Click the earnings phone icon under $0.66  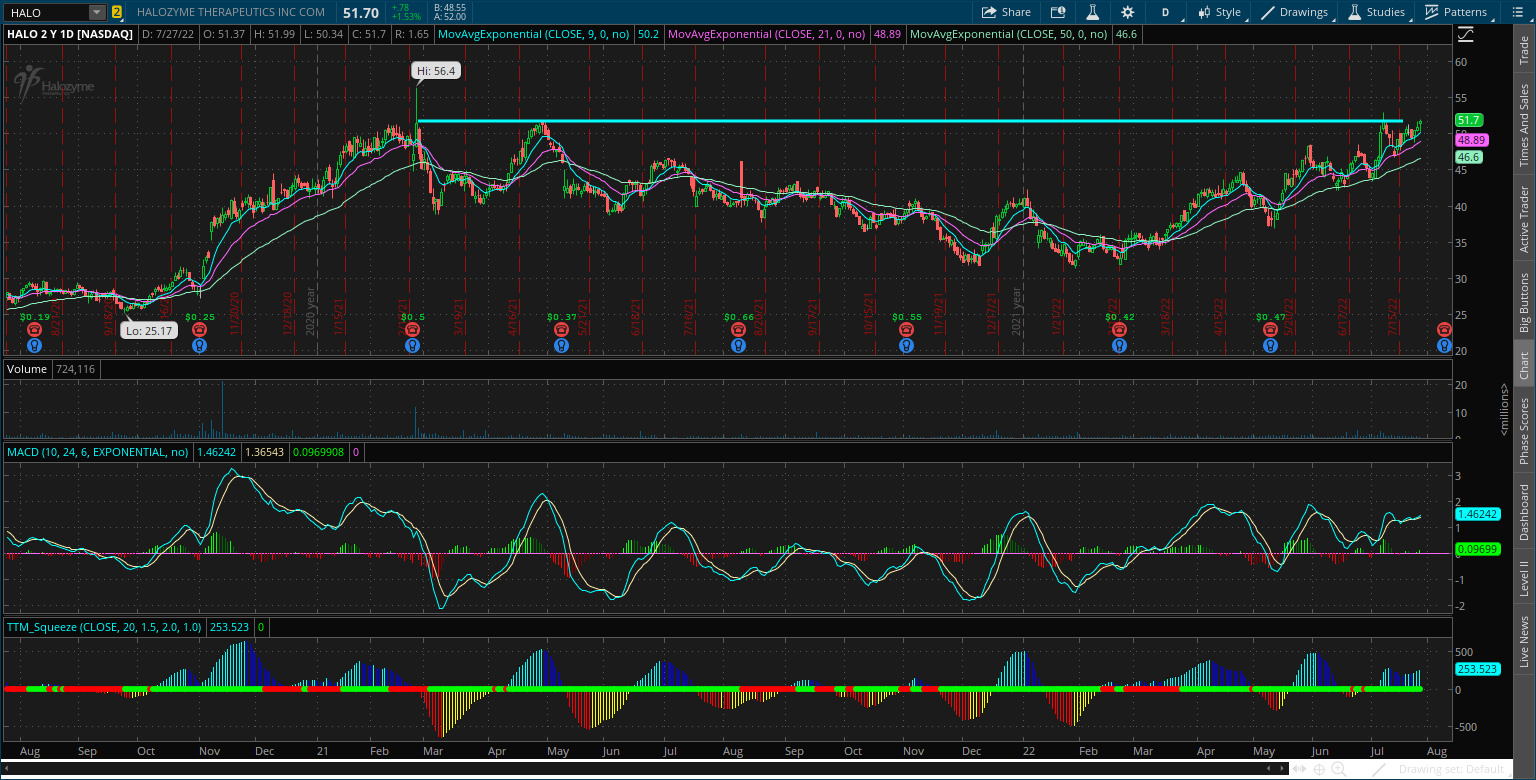pos(738,329)
